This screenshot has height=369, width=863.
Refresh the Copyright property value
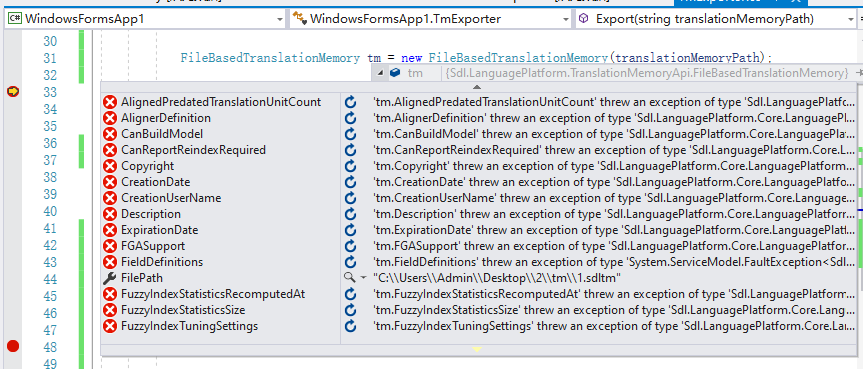tap(350, 166)
